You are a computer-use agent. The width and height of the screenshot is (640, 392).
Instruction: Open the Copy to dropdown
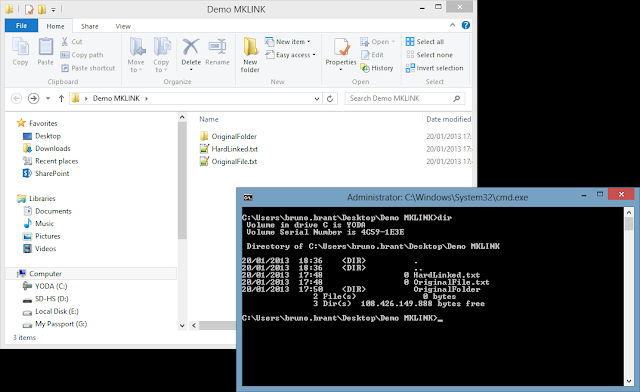click(161, 55)
